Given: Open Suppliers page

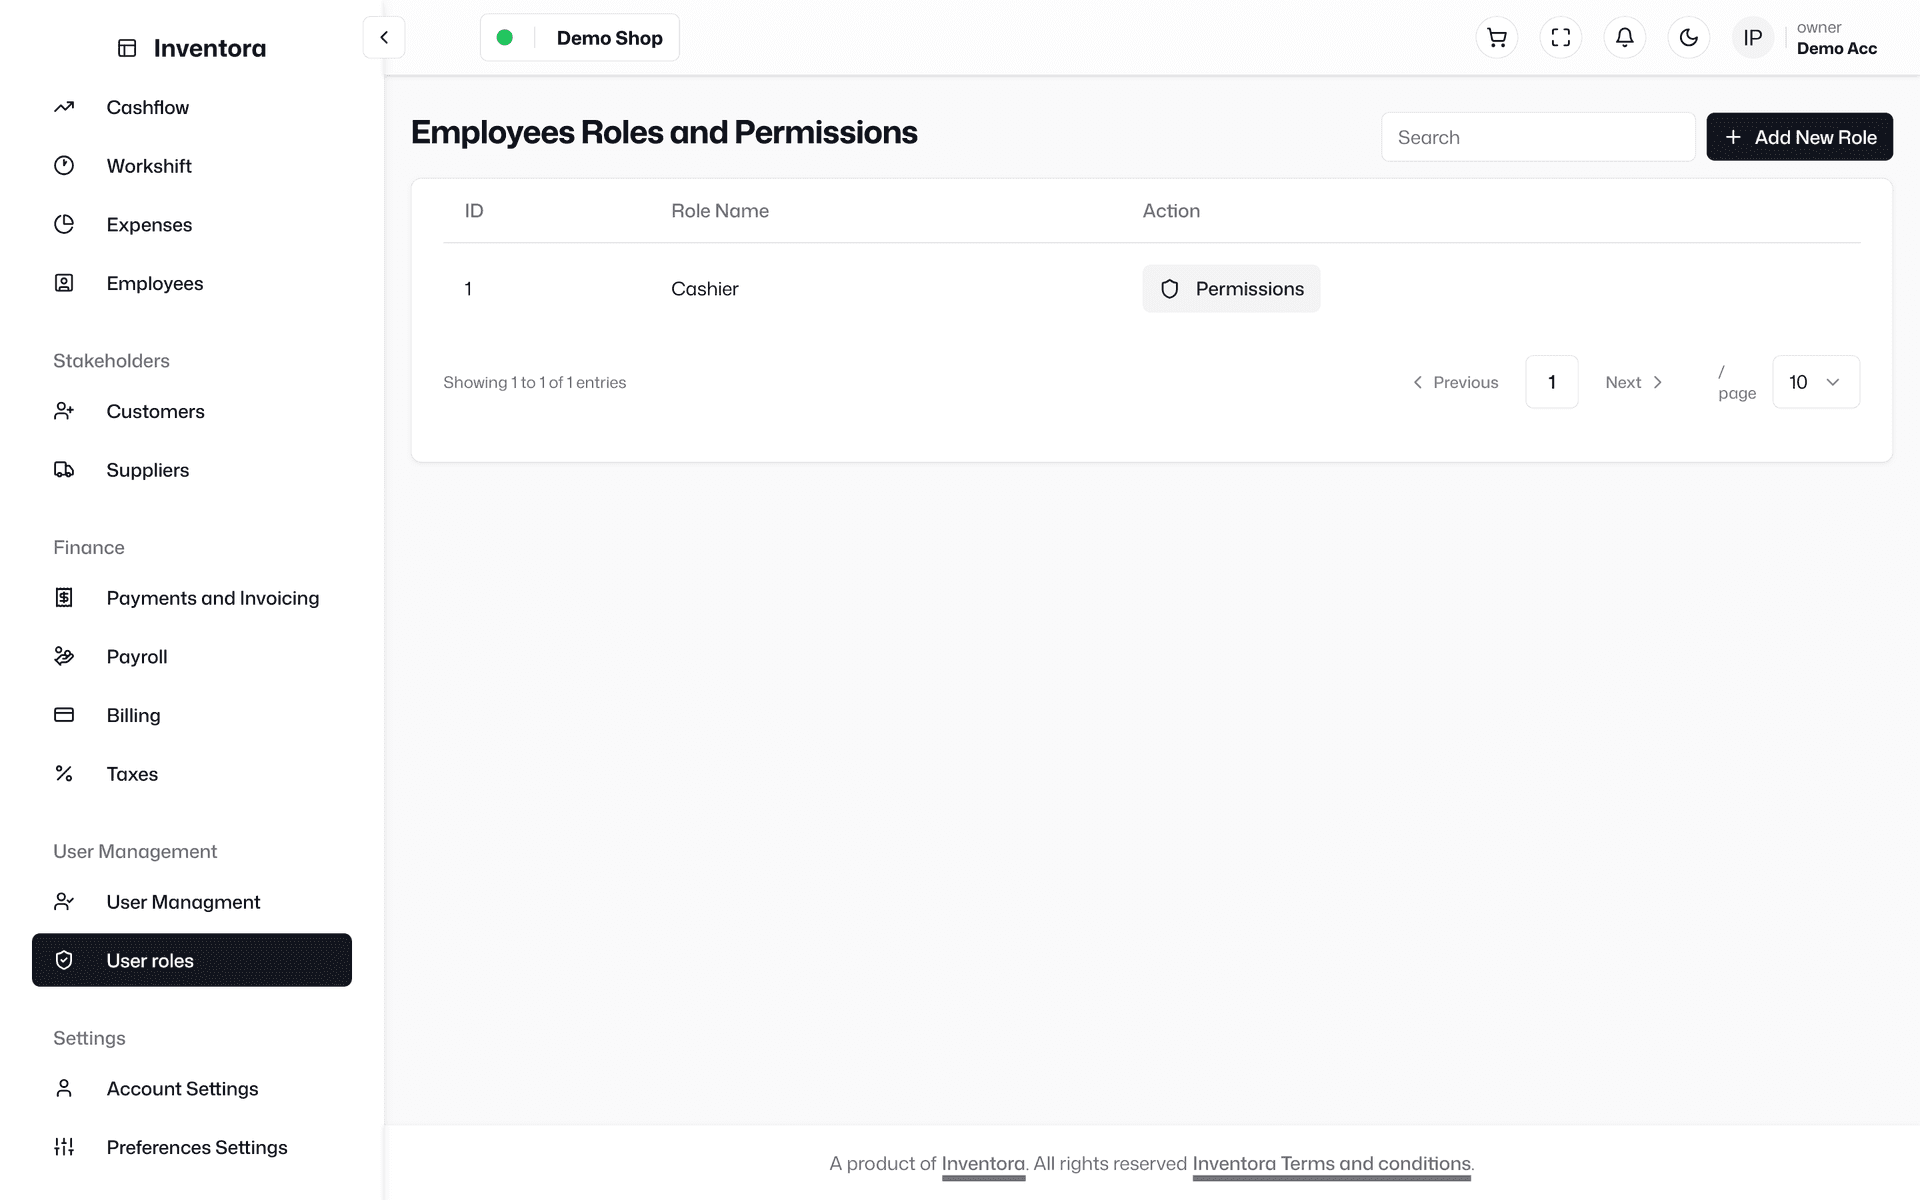Looking at the screenshot, I should pyautogui.click(x=192, y=470).
